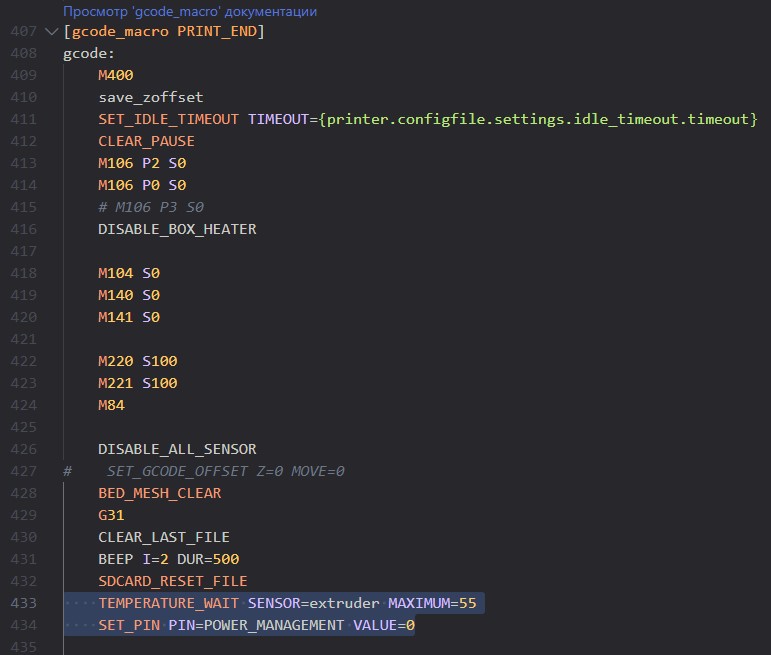
Task: Click the commented line # M106 P3 S0
Action: [x=151, y=208]
